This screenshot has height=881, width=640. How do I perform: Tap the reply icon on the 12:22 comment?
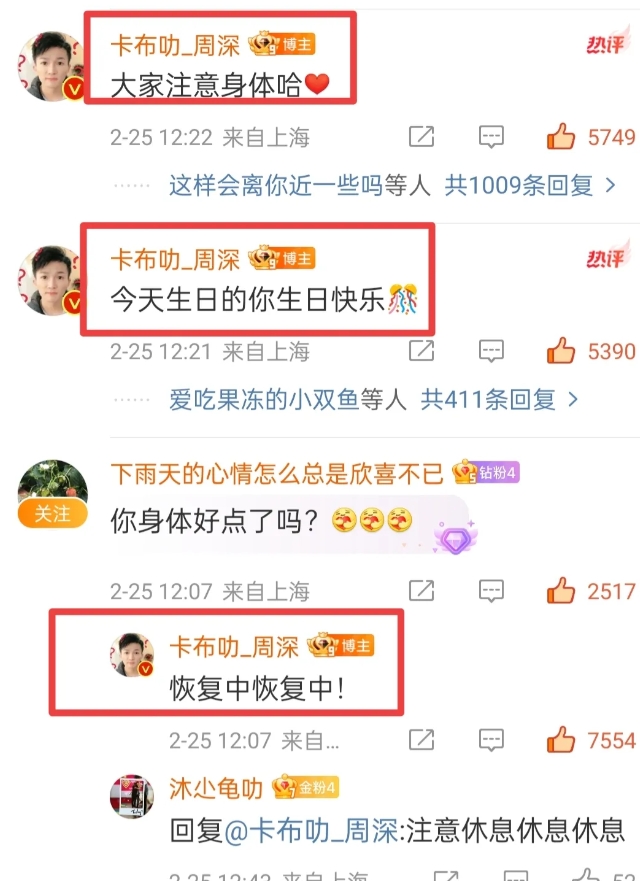coord(491,137)
